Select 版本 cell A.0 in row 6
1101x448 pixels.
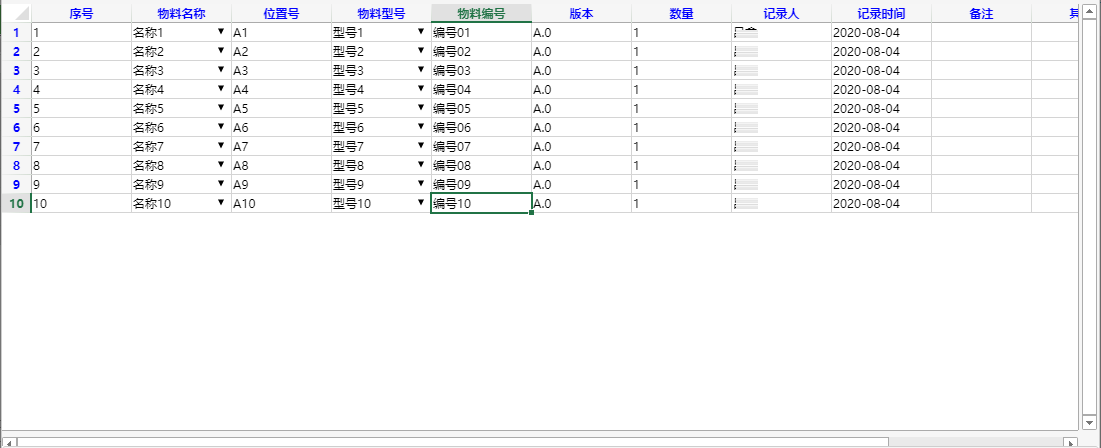tap(581, 127)
